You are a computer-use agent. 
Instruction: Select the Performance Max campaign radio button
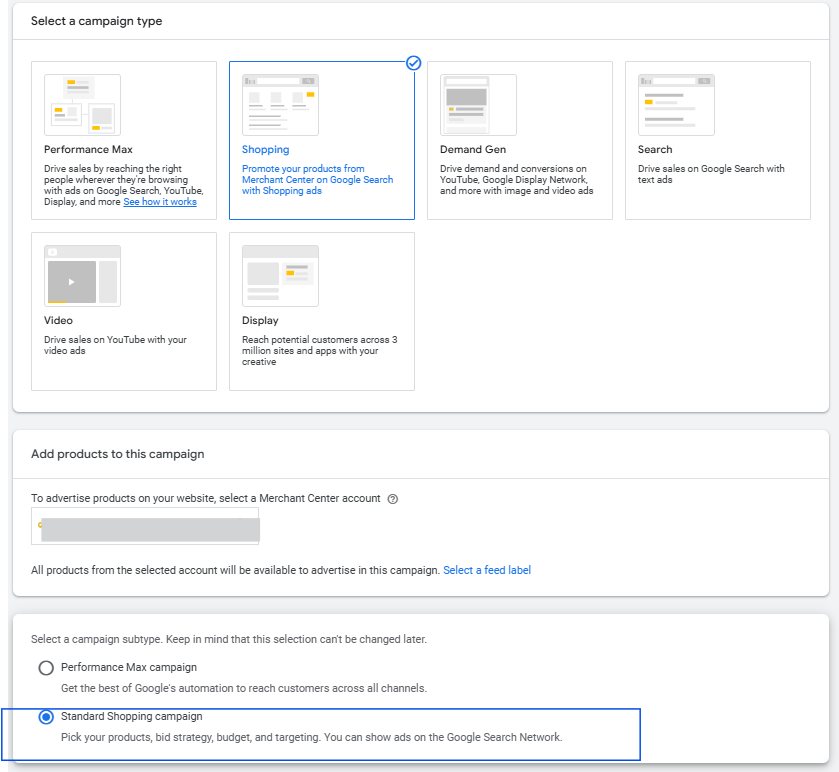pos(46,668)
